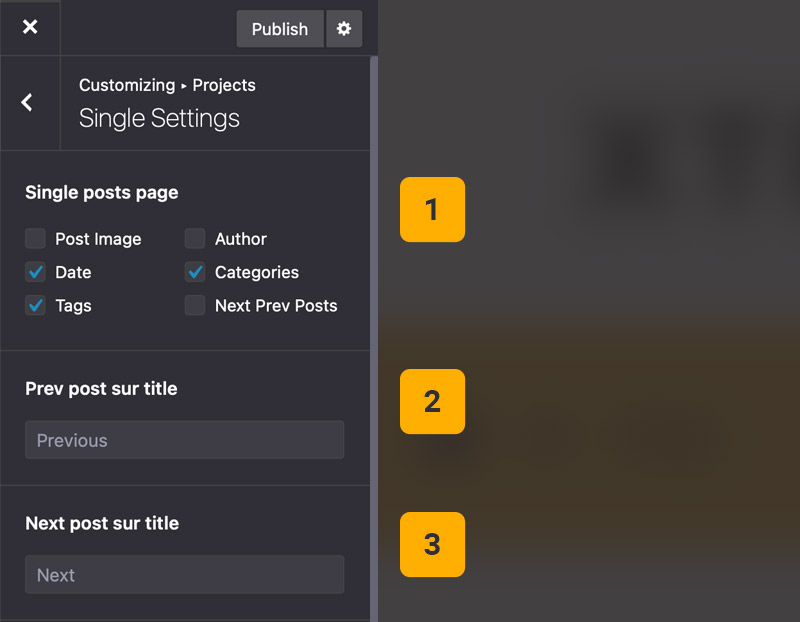
Task: Click the Next post sur title label
Action: pyautogui.click(x=102, y=523)
